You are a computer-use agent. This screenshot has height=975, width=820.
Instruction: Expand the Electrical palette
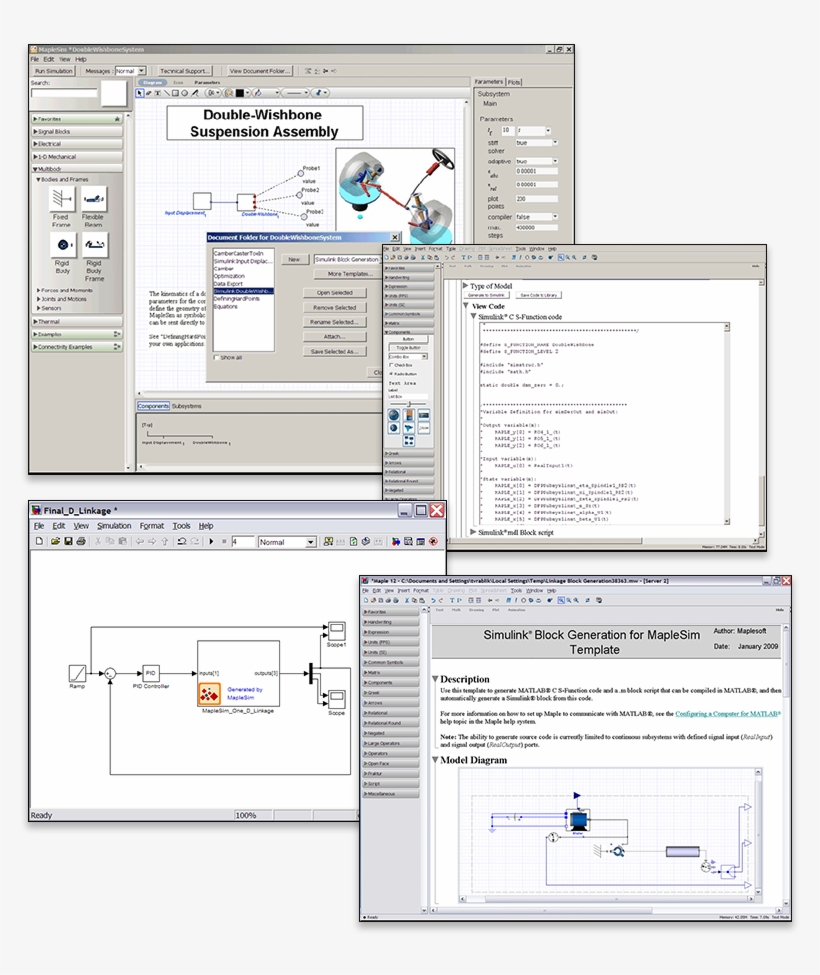76,144
